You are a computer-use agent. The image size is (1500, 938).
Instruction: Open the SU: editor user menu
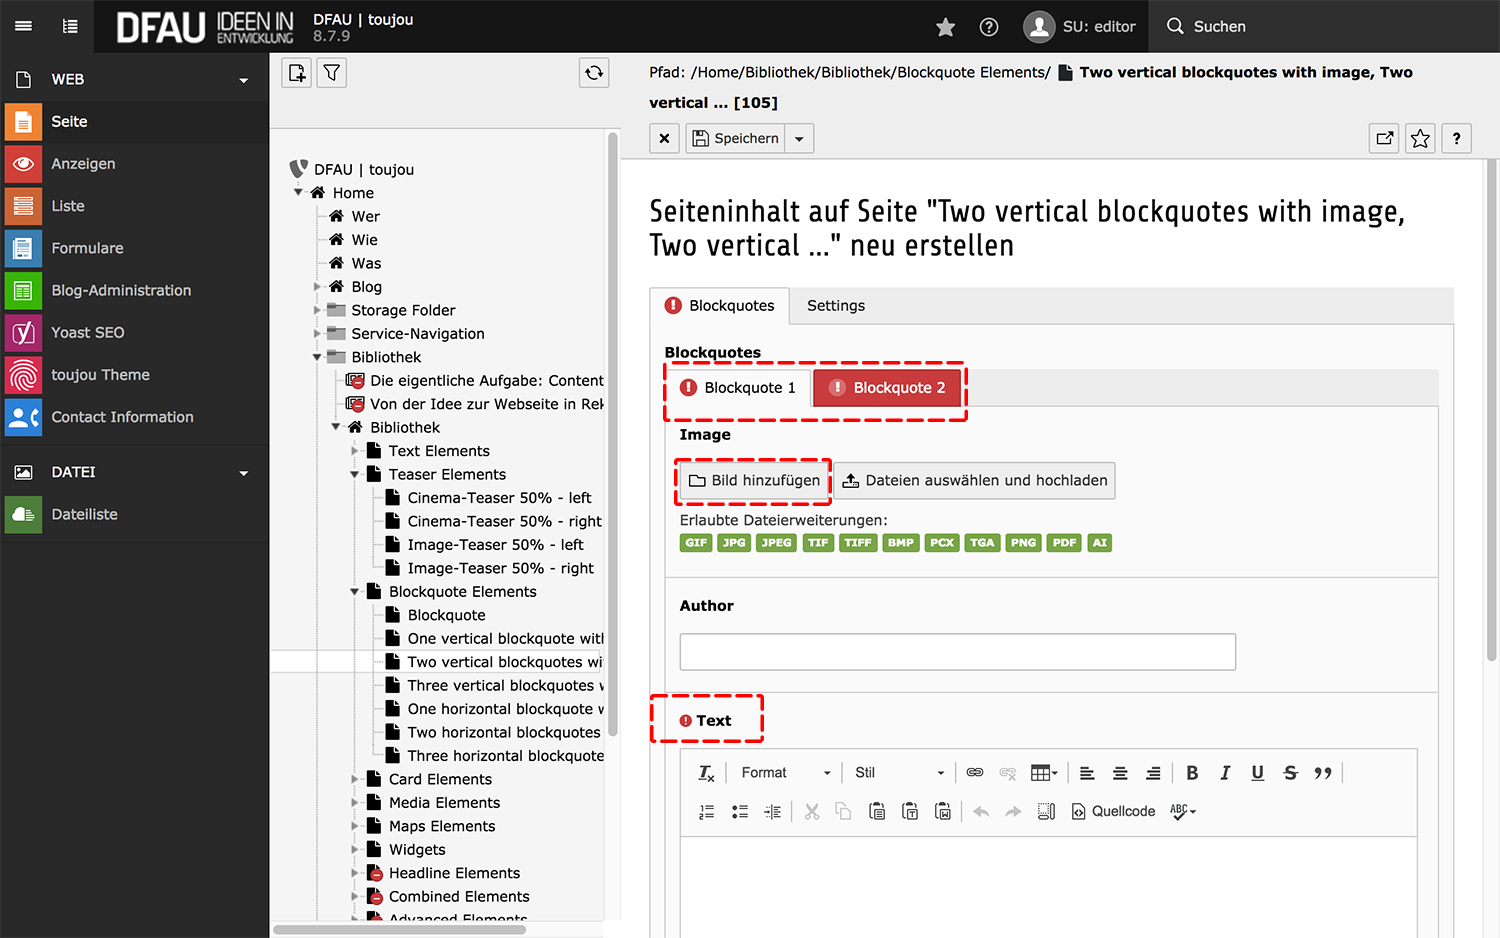(x=1080, y=27)
